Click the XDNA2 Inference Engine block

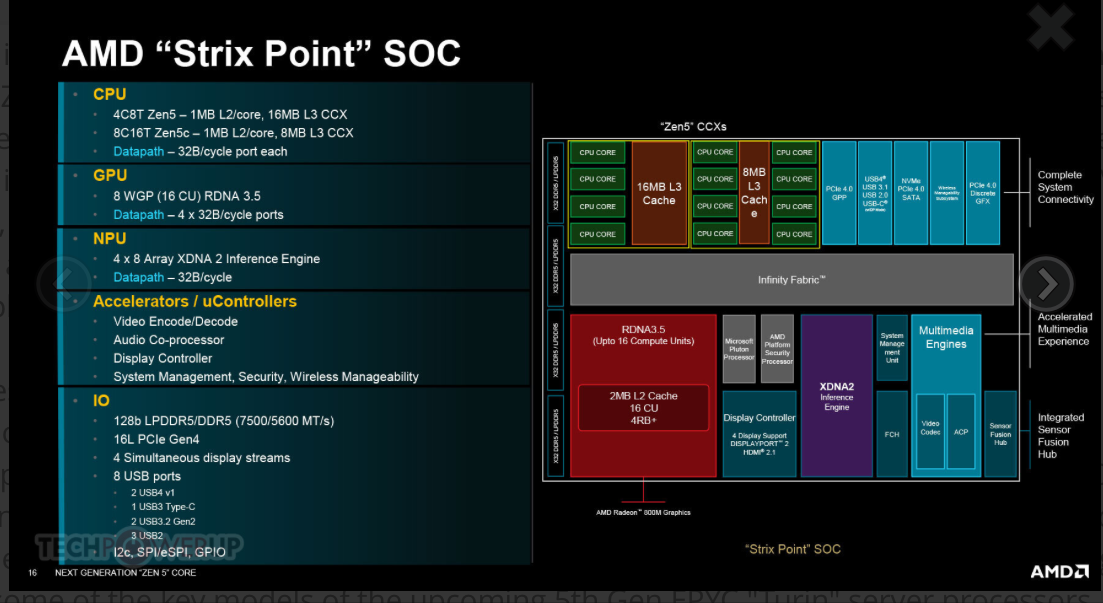(836, 396)
